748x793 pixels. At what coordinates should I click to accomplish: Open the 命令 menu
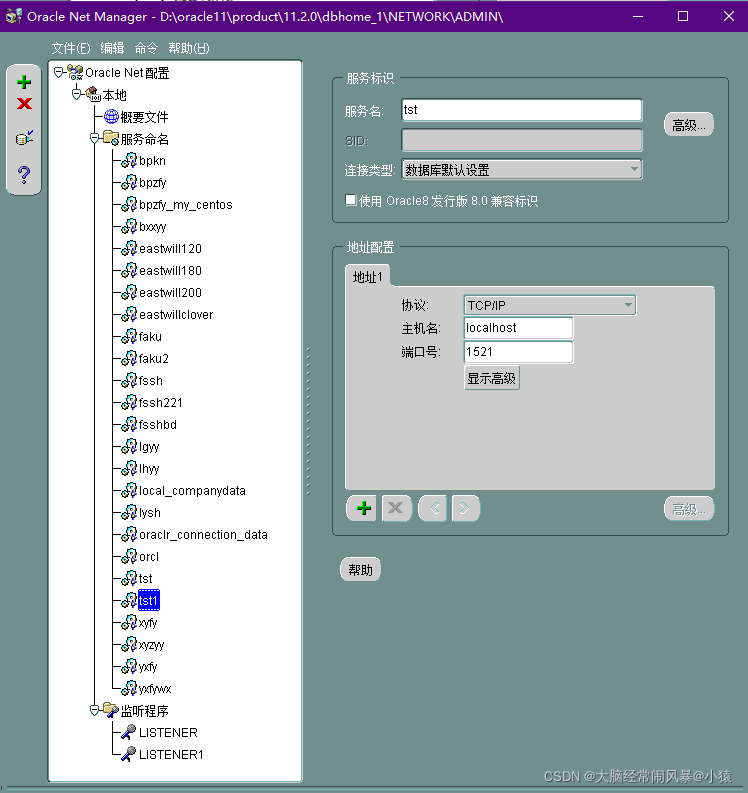tap(146, 48)
